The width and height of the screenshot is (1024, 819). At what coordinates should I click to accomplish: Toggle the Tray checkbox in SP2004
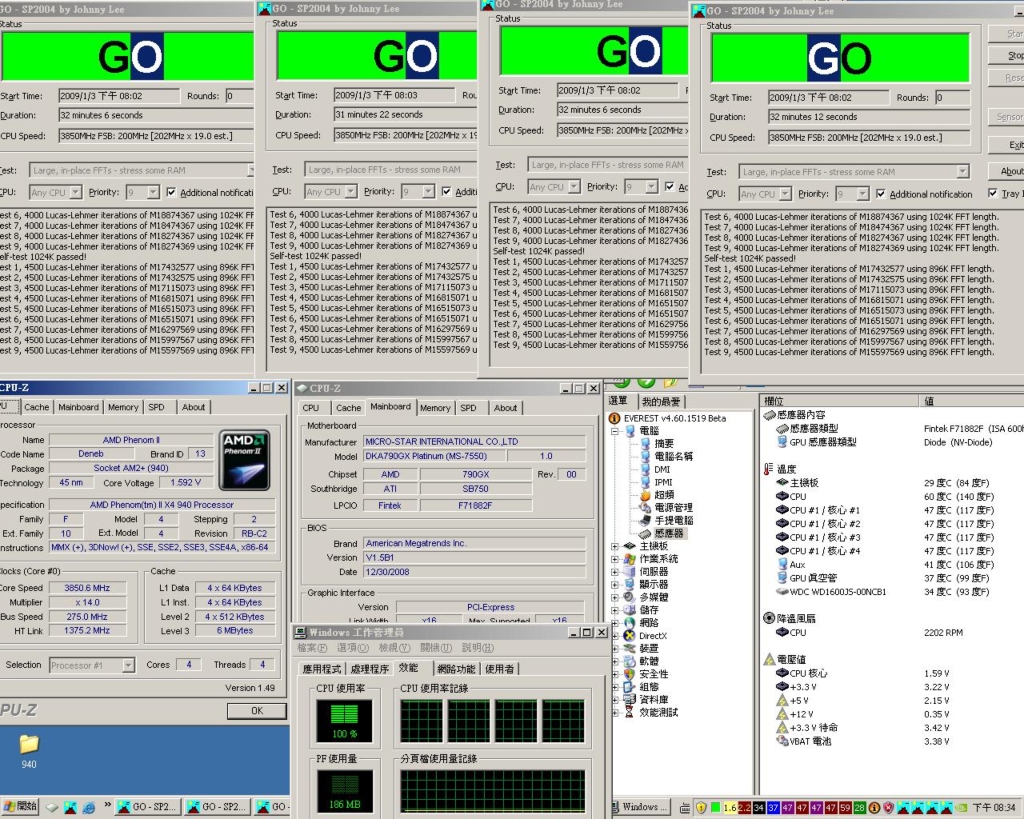[x=993, y=193]
